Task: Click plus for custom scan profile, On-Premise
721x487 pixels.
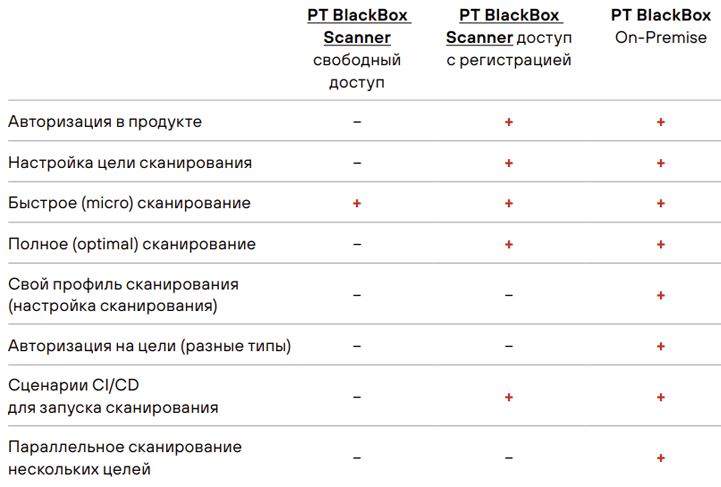Action: 661,295
